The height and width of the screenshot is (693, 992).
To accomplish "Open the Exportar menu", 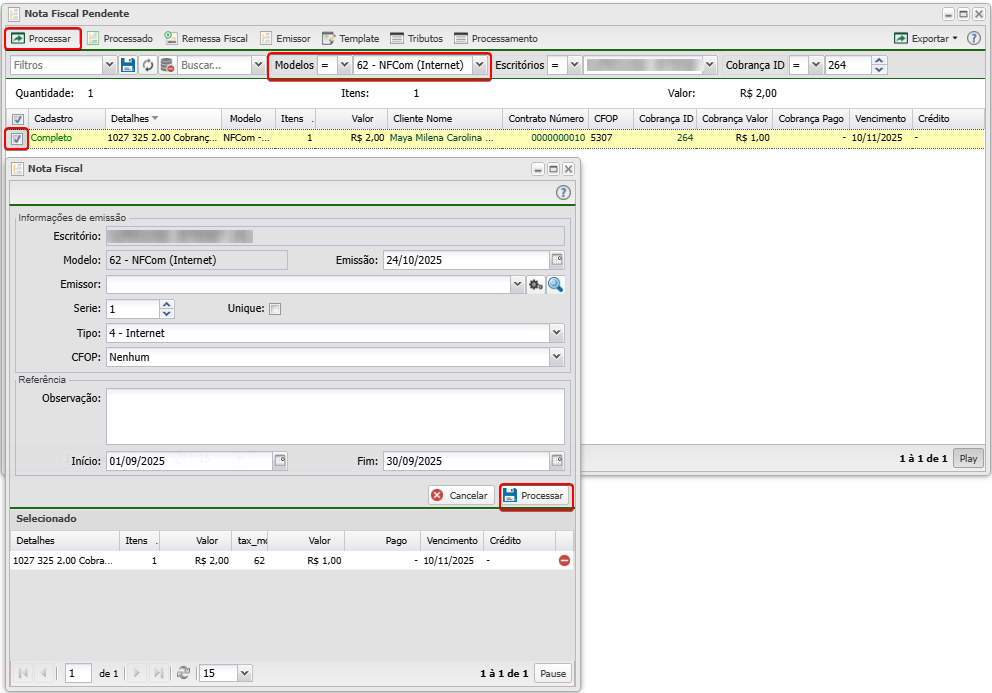I will click(x=926, y=38).
